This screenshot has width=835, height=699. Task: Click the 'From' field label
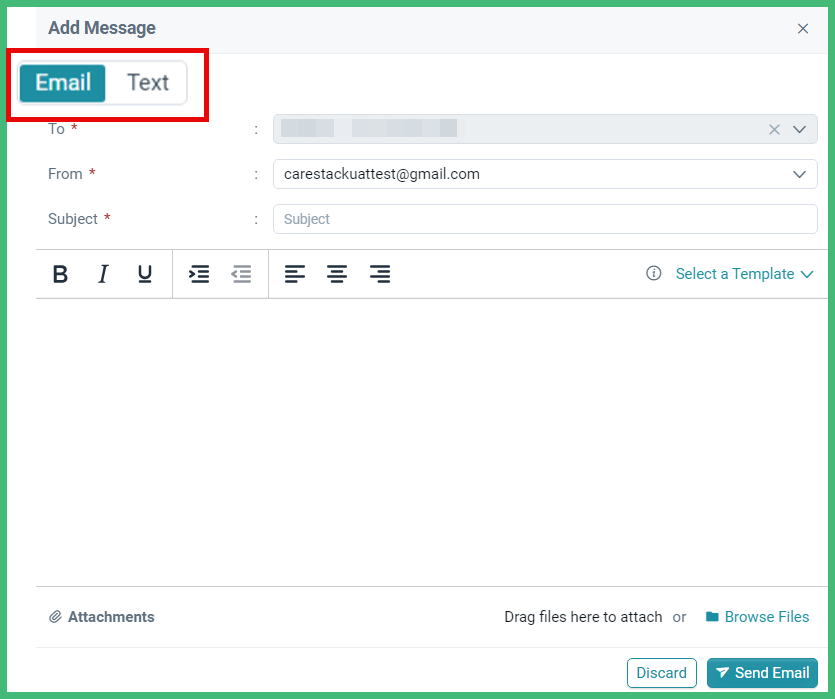(x=65, y=174)
